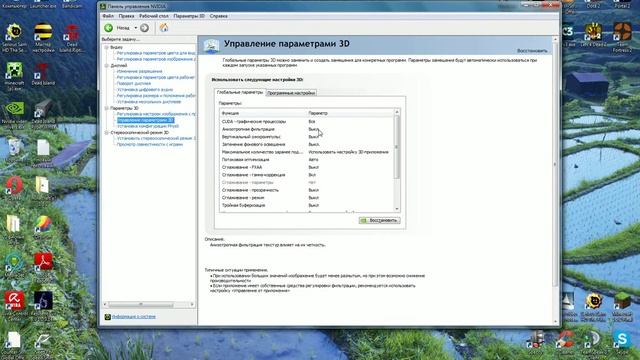Open the Team Fortress 2 desktop icon
This screenshot has height=360, width=640.
coord(622,32)
